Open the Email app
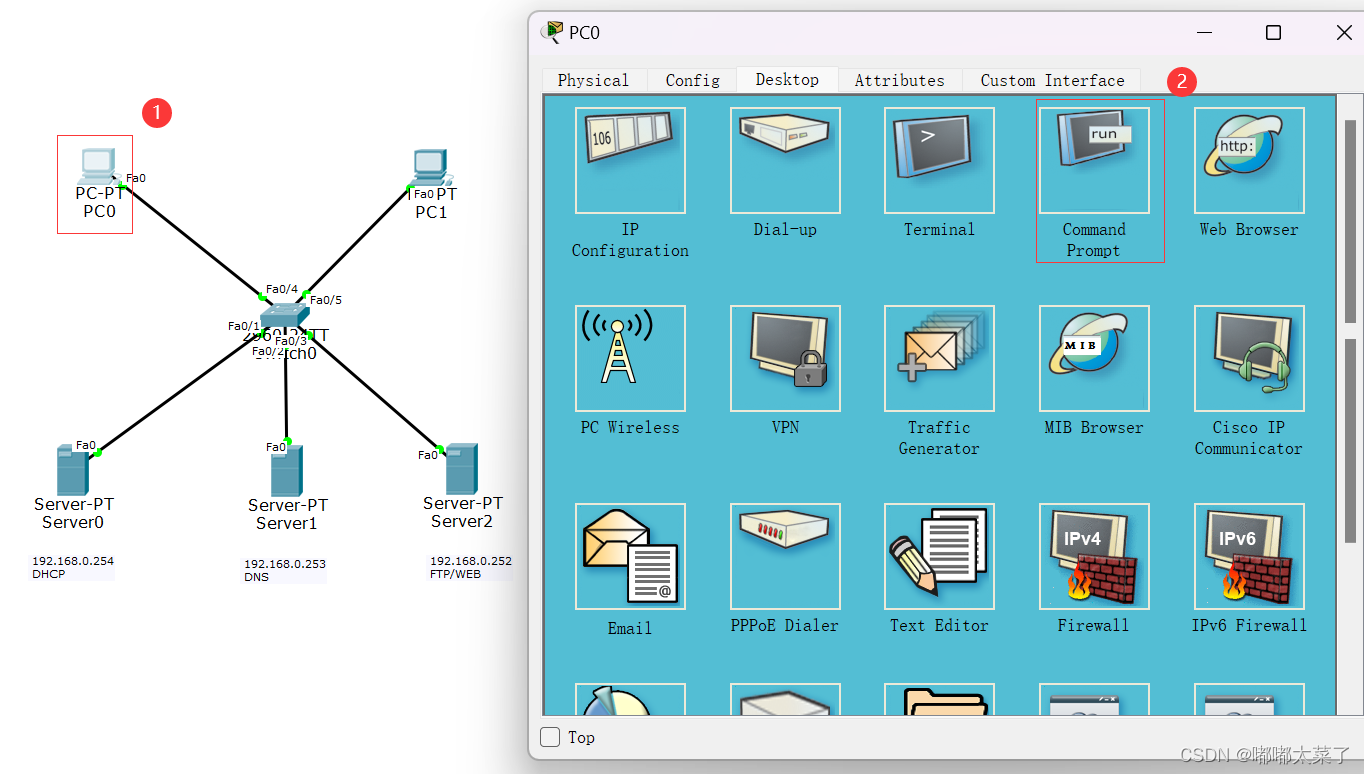This screenshot has height=774, width=1364. pyautogui.click(x=630, y=557)
